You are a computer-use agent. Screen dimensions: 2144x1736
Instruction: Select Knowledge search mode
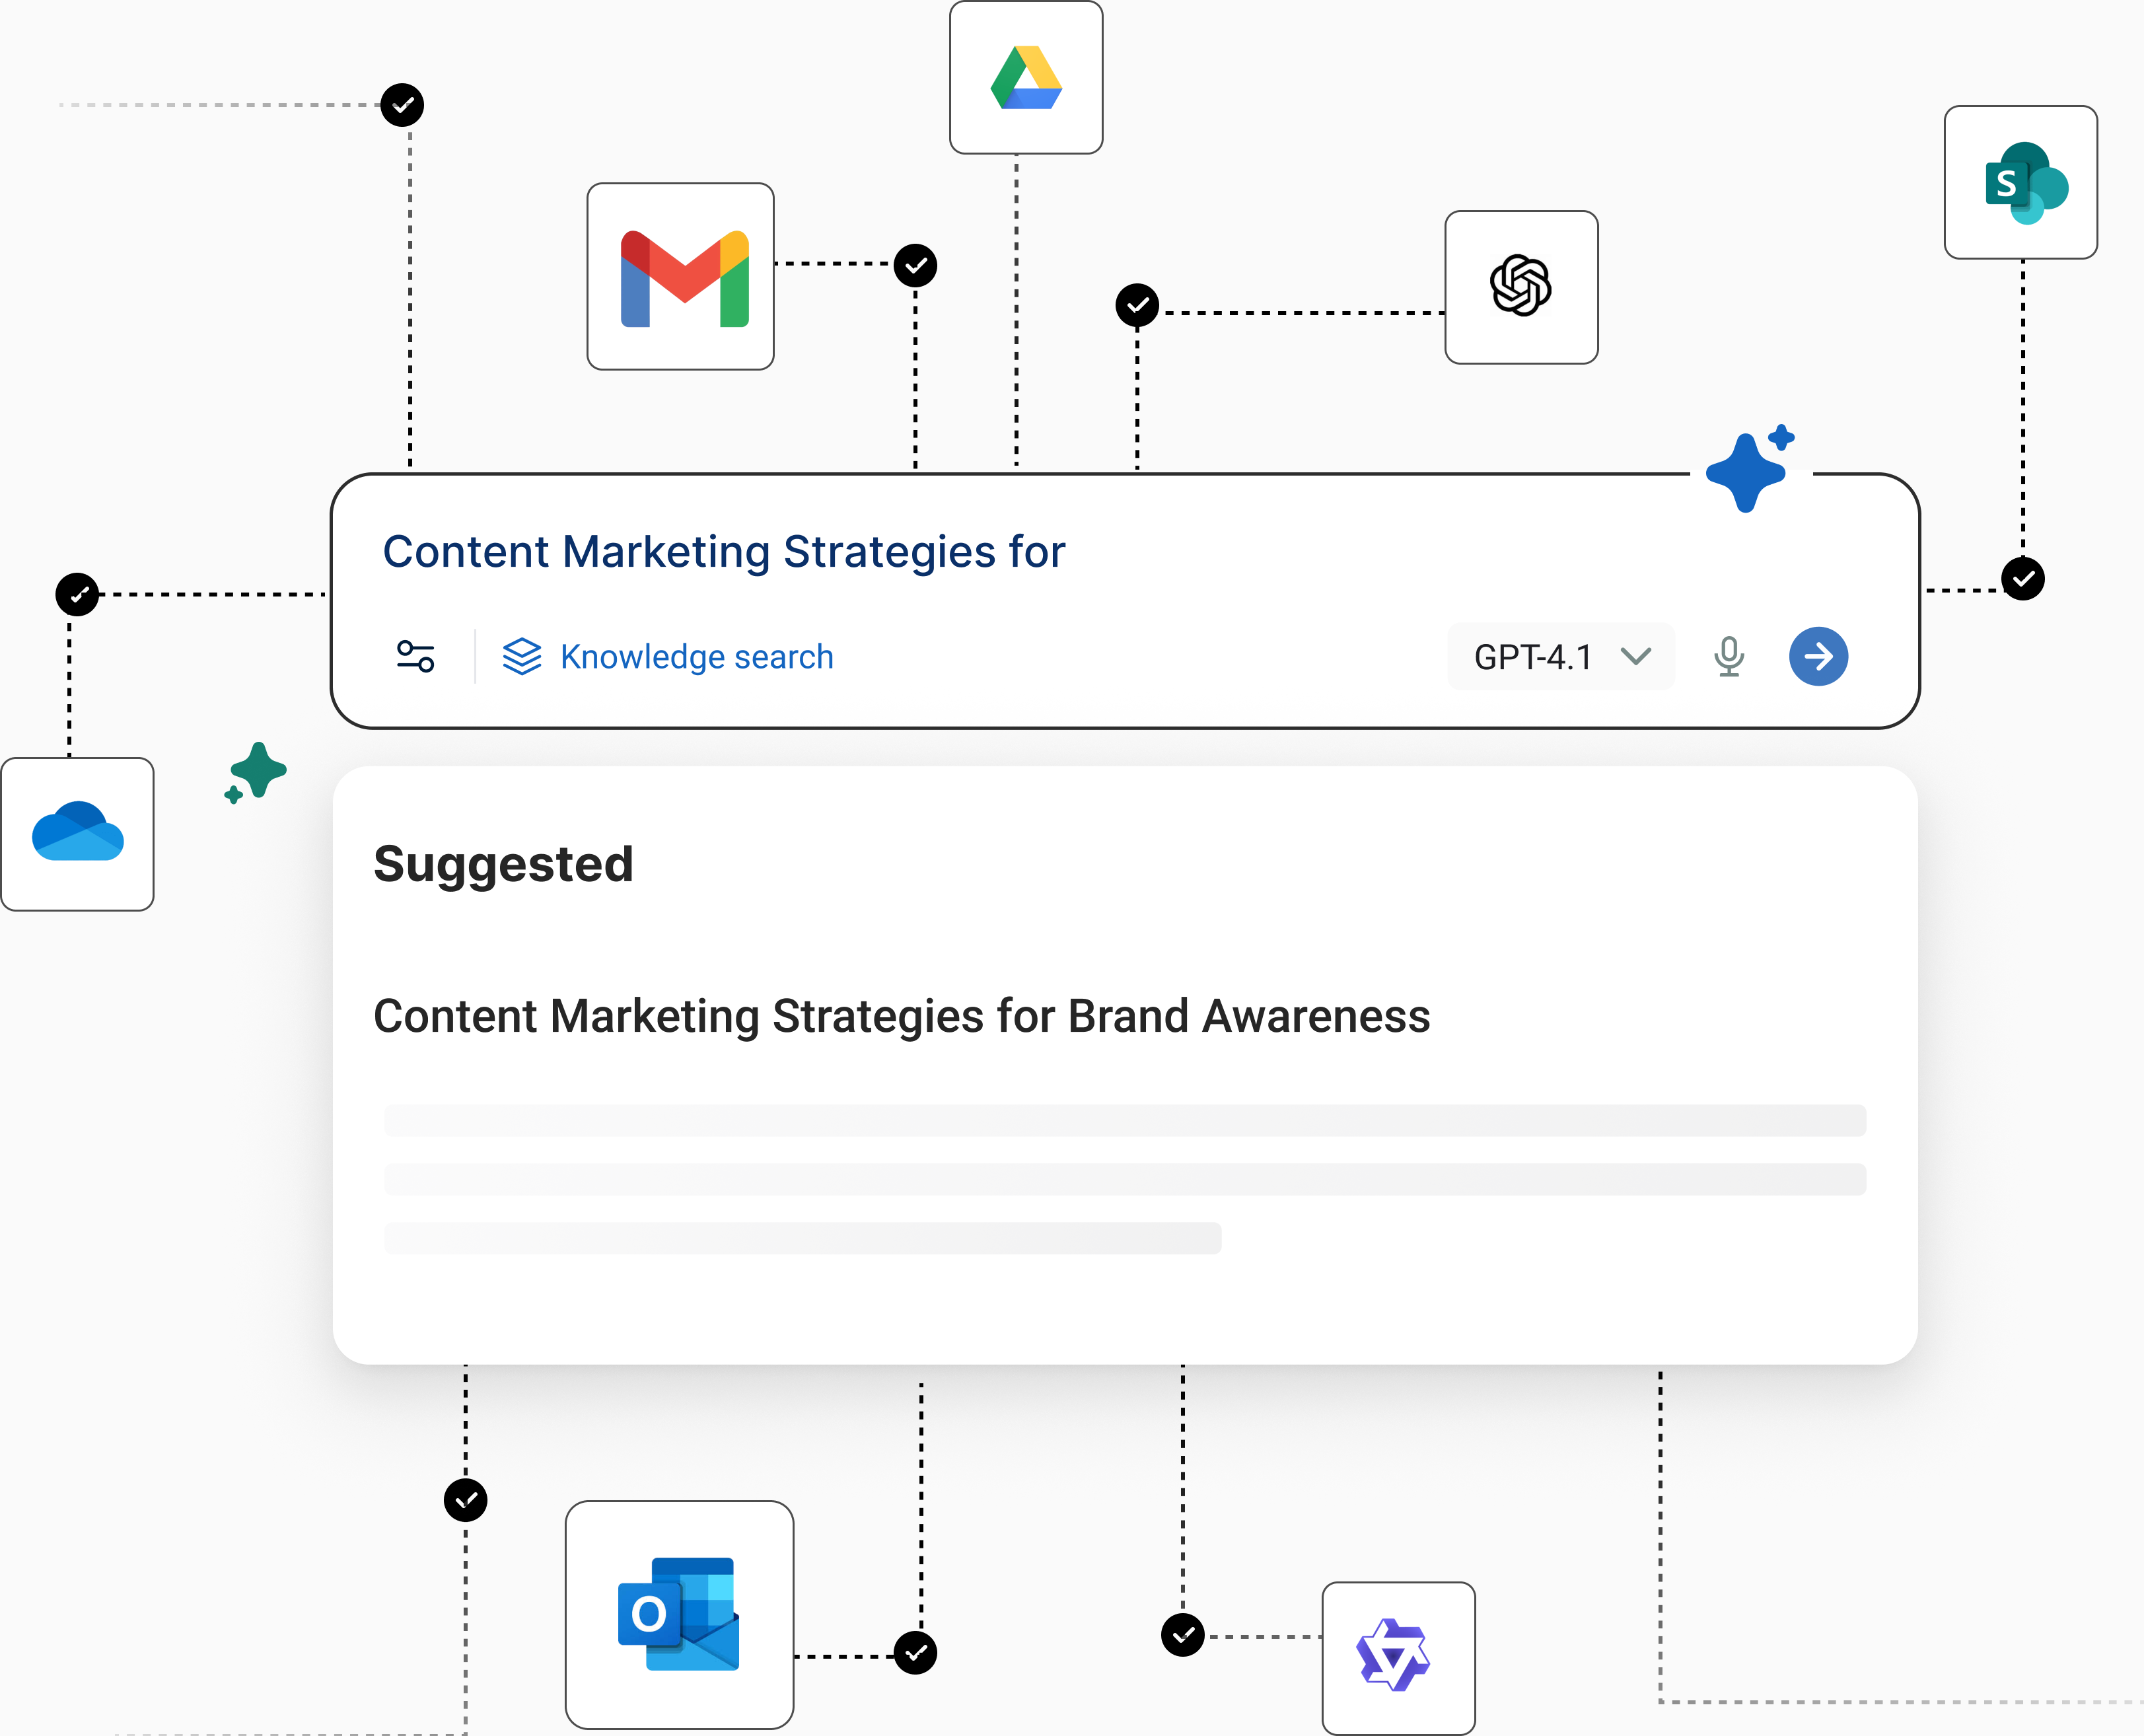[x=696, y=657]
